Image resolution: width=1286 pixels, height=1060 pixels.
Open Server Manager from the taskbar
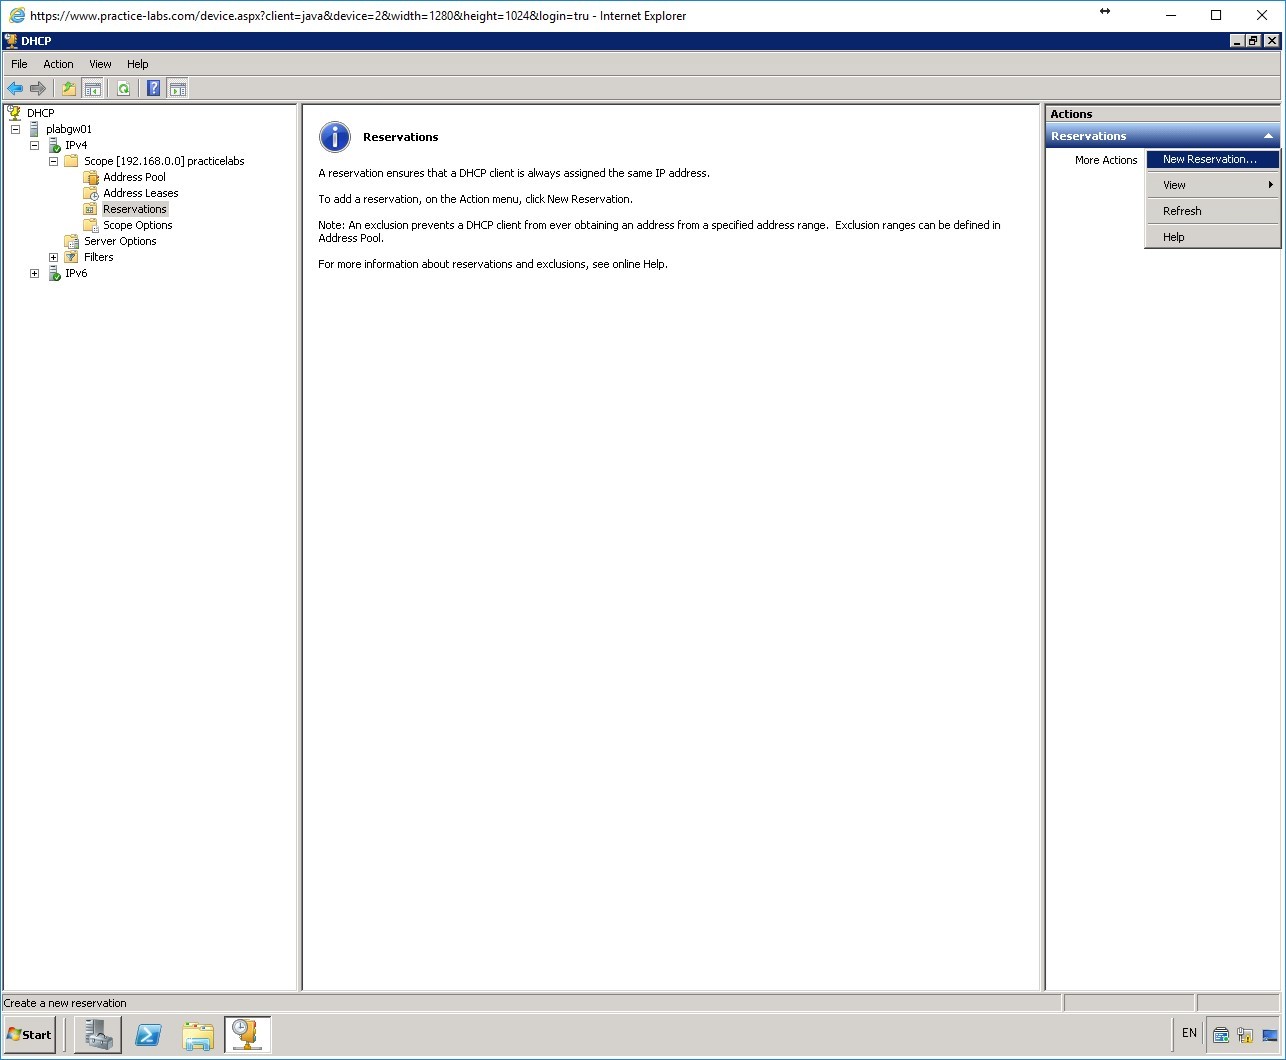coord(97,1034)
